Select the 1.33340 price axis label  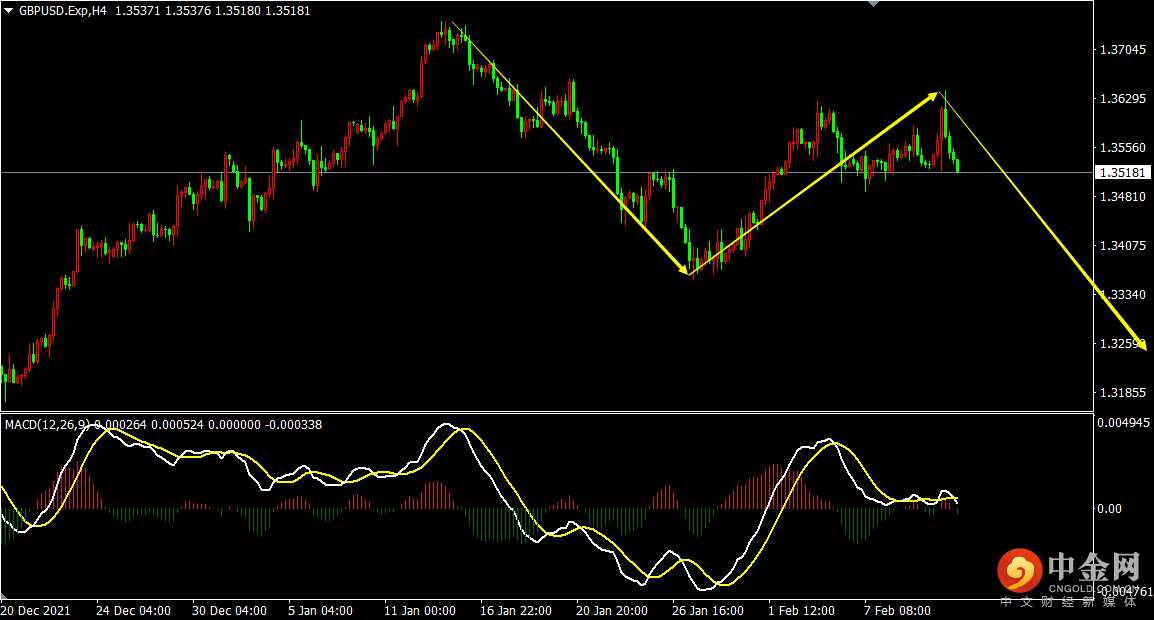tap(1121, 295)
